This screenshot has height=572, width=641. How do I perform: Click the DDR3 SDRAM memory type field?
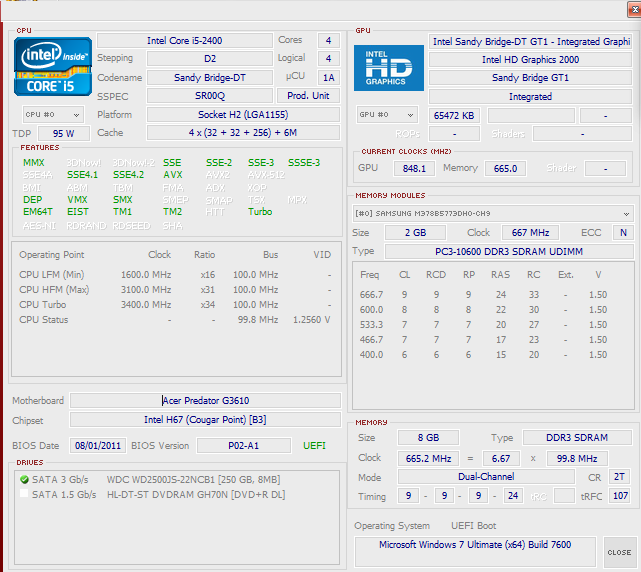coord(577,437)
